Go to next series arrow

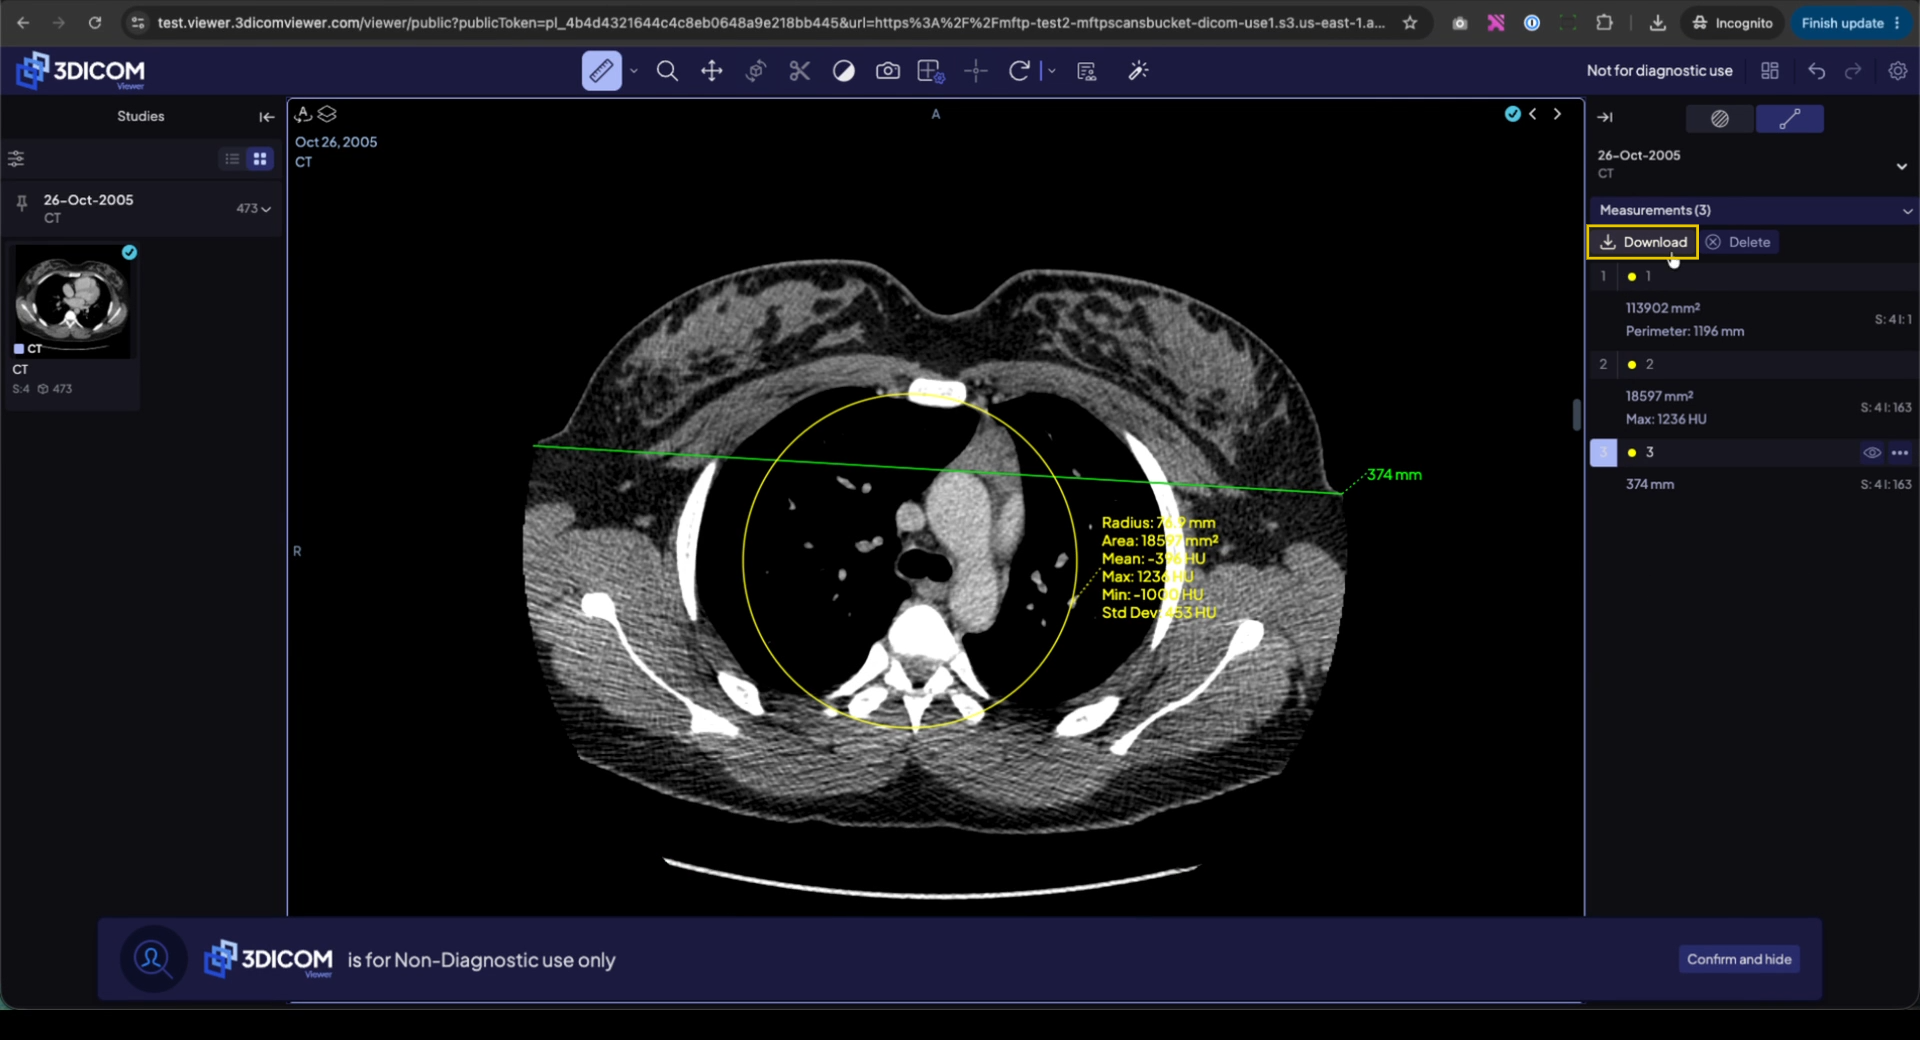1557,114
